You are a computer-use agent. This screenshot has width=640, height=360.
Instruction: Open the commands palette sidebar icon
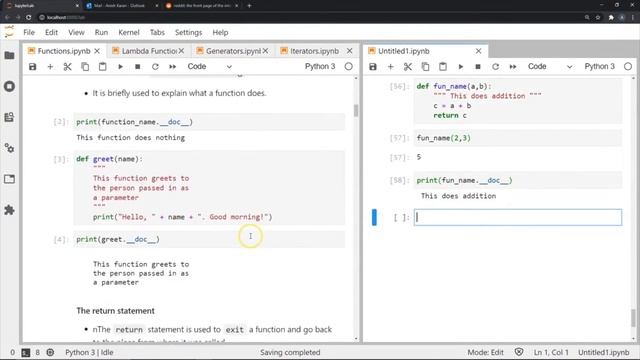(9, 118)
